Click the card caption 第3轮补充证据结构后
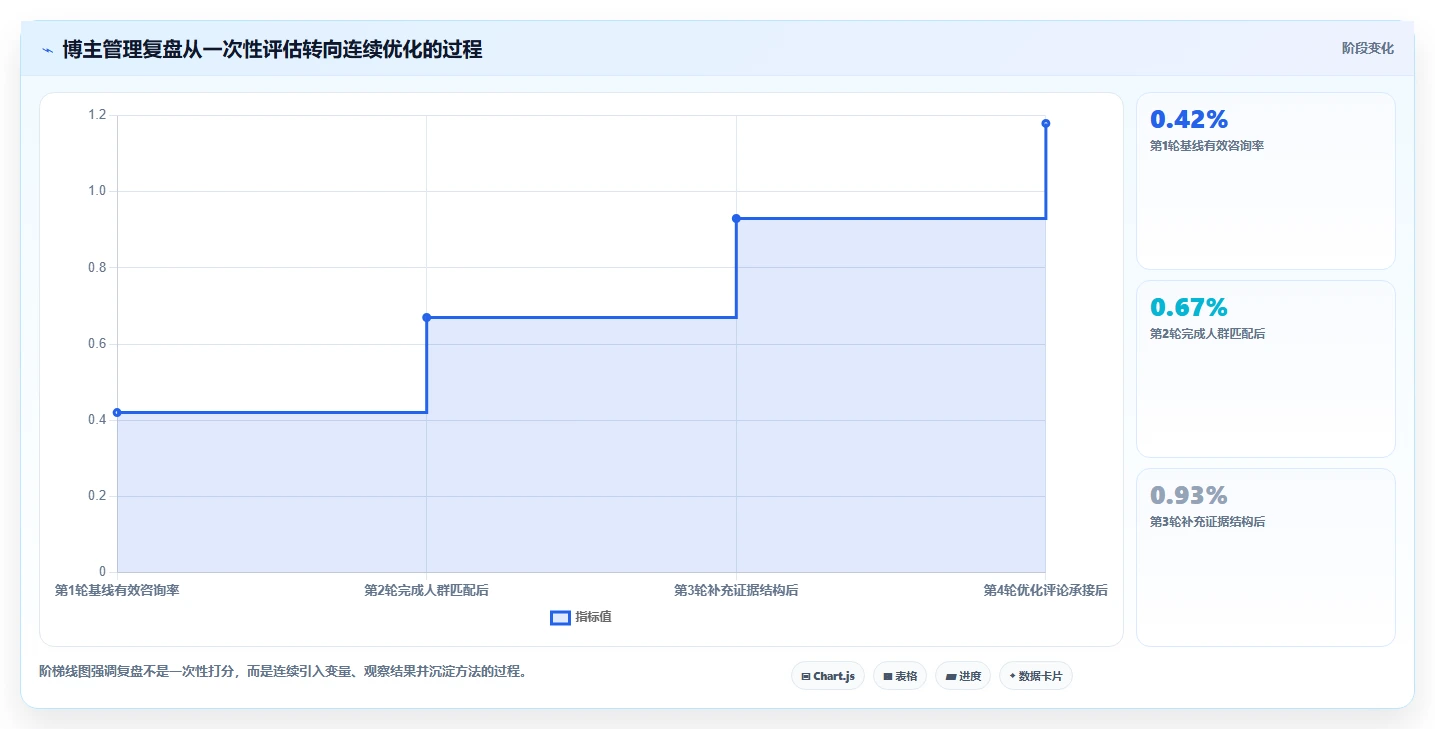 point(1207,522)
